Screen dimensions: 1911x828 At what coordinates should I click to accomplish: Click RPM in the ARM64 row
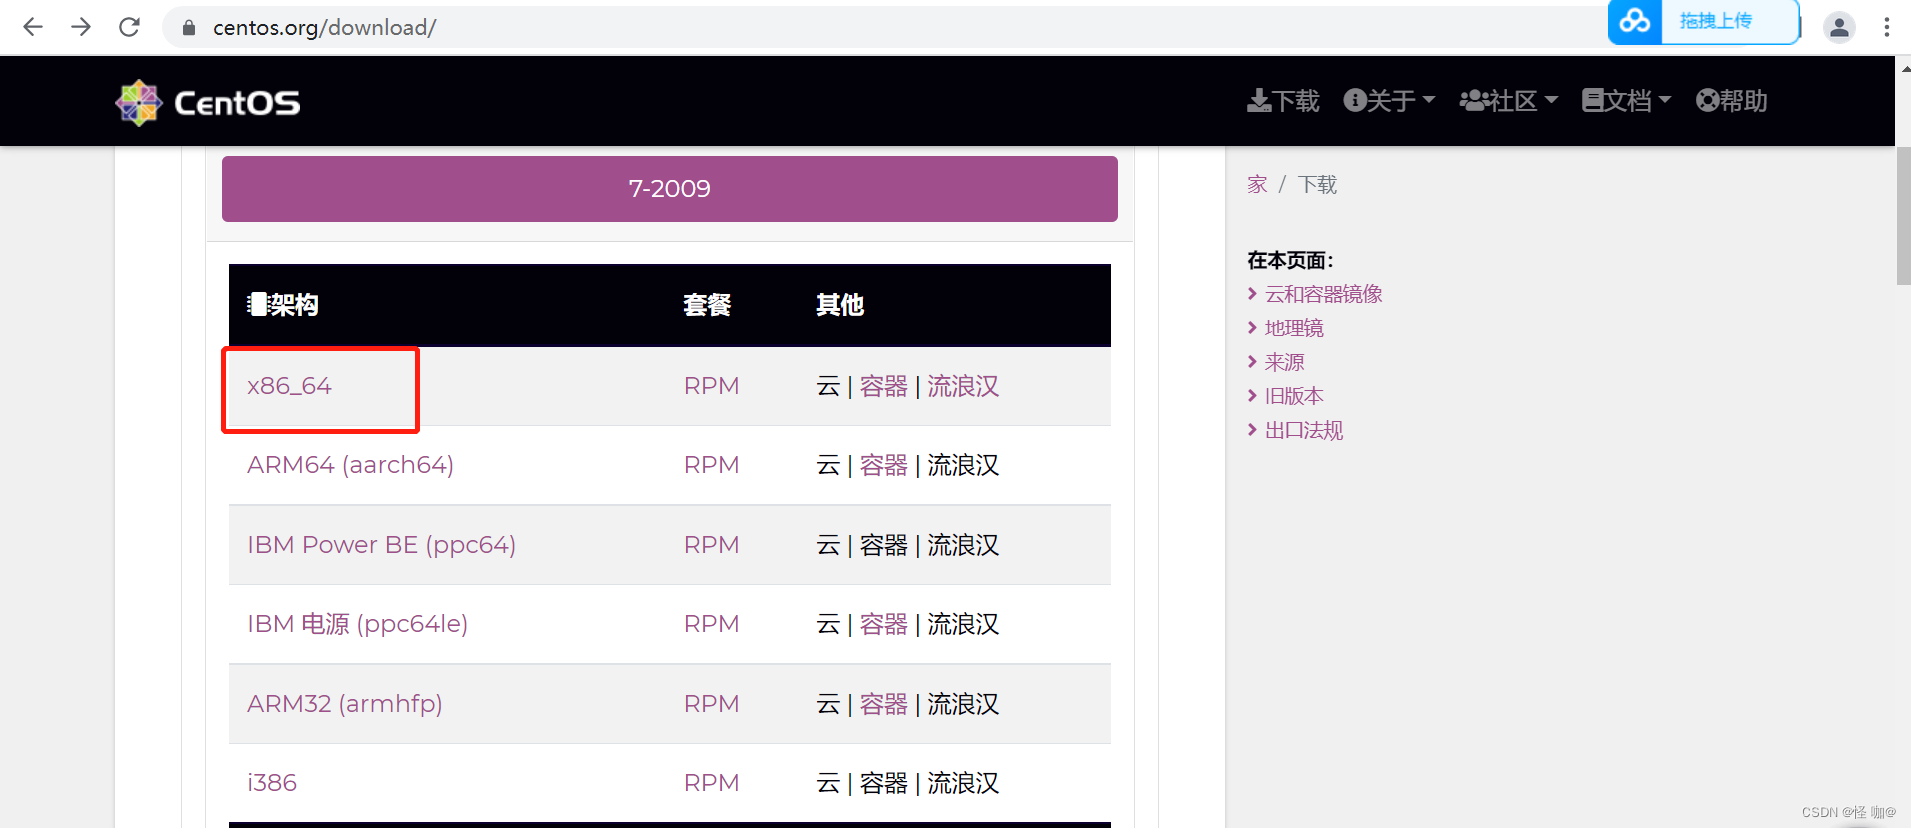[711, 465]
